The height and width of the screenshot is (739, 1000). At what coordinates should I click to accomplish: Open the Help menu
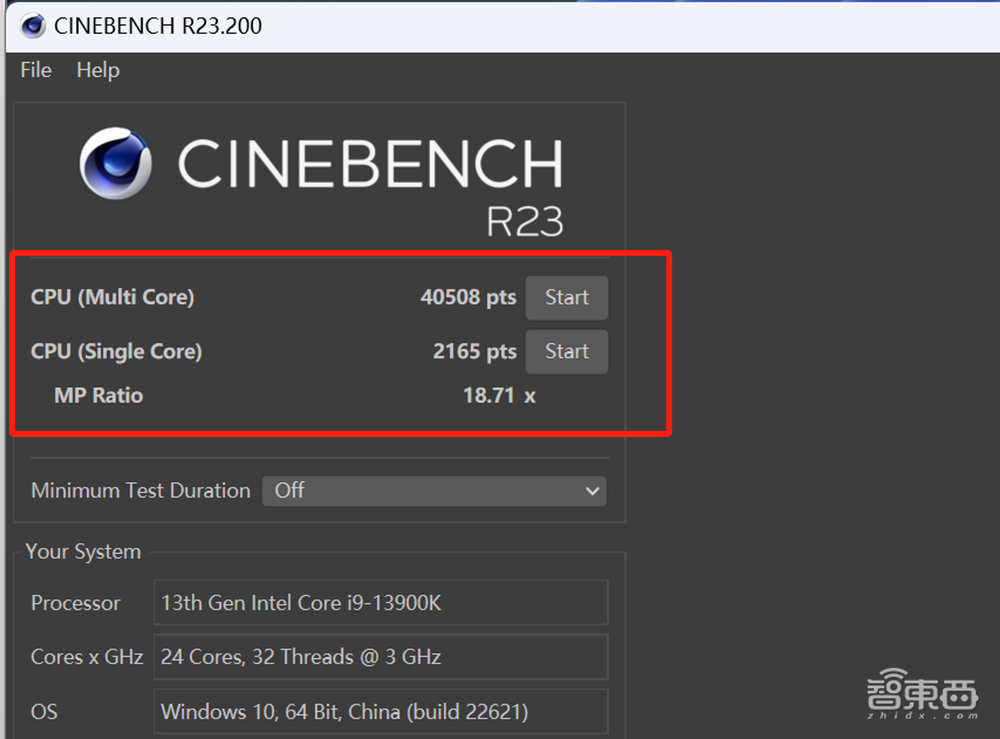click(x=98, y=70)
